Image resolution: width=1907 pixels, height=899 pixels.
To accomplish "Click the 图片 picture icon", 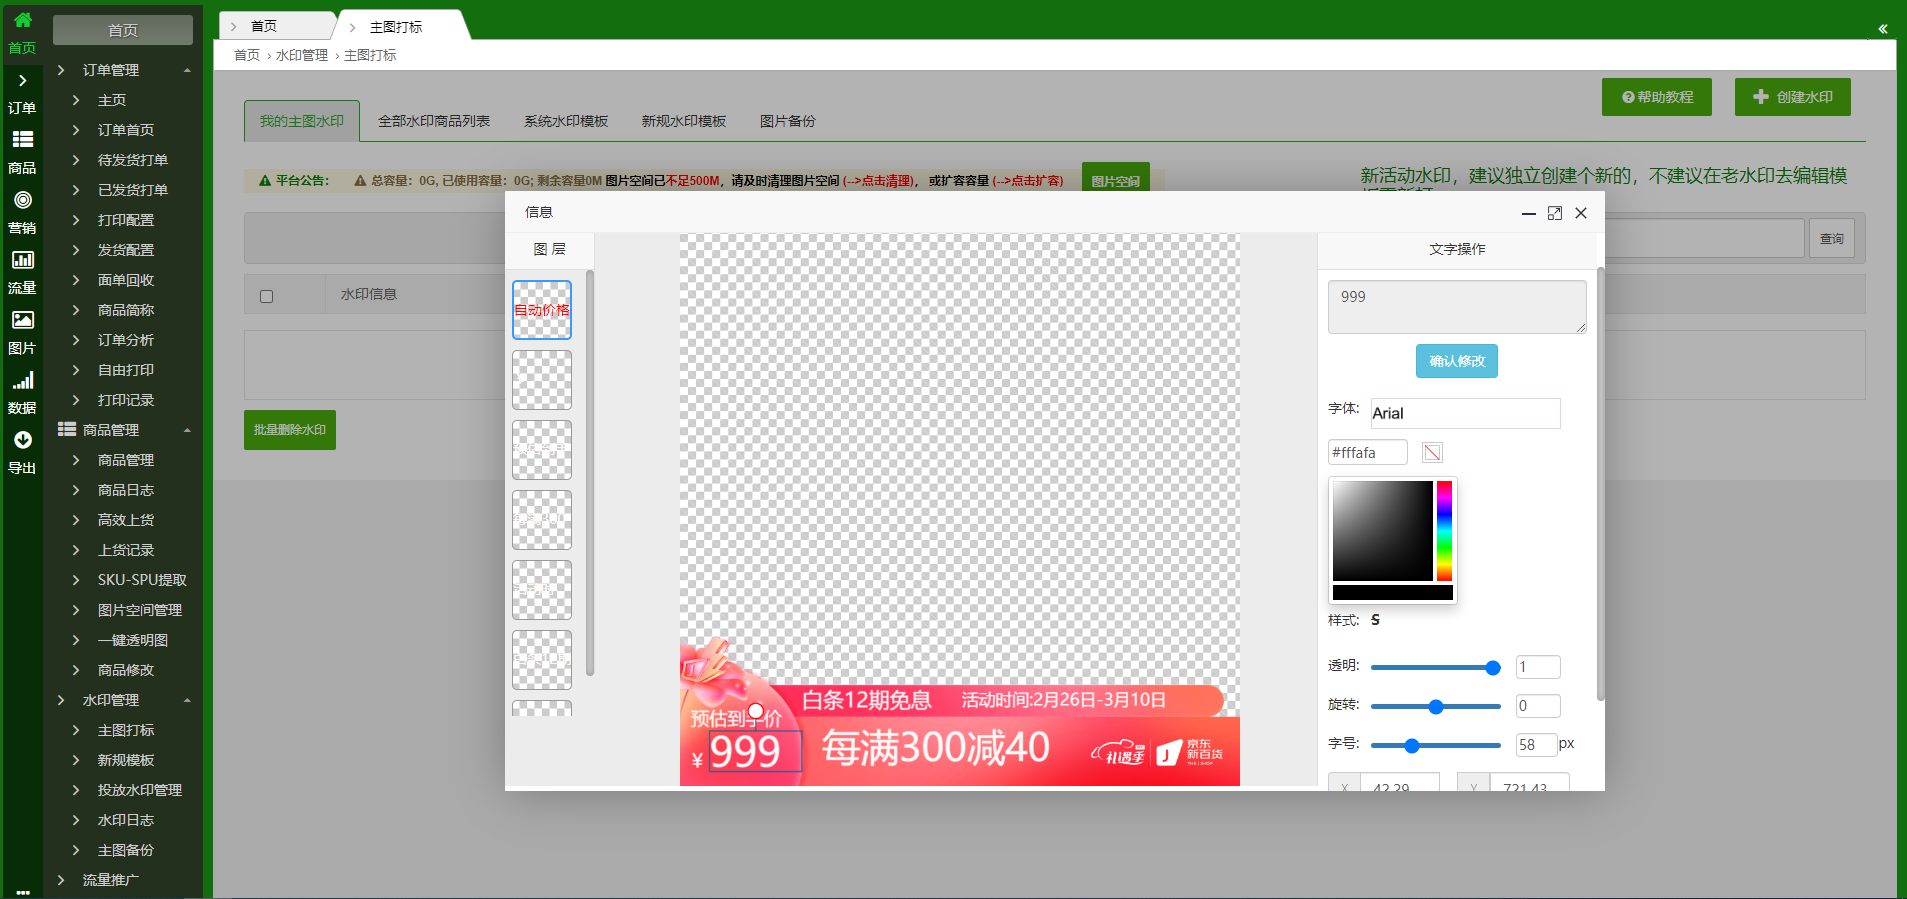I will pyautogui.click(x=22, y=320).
